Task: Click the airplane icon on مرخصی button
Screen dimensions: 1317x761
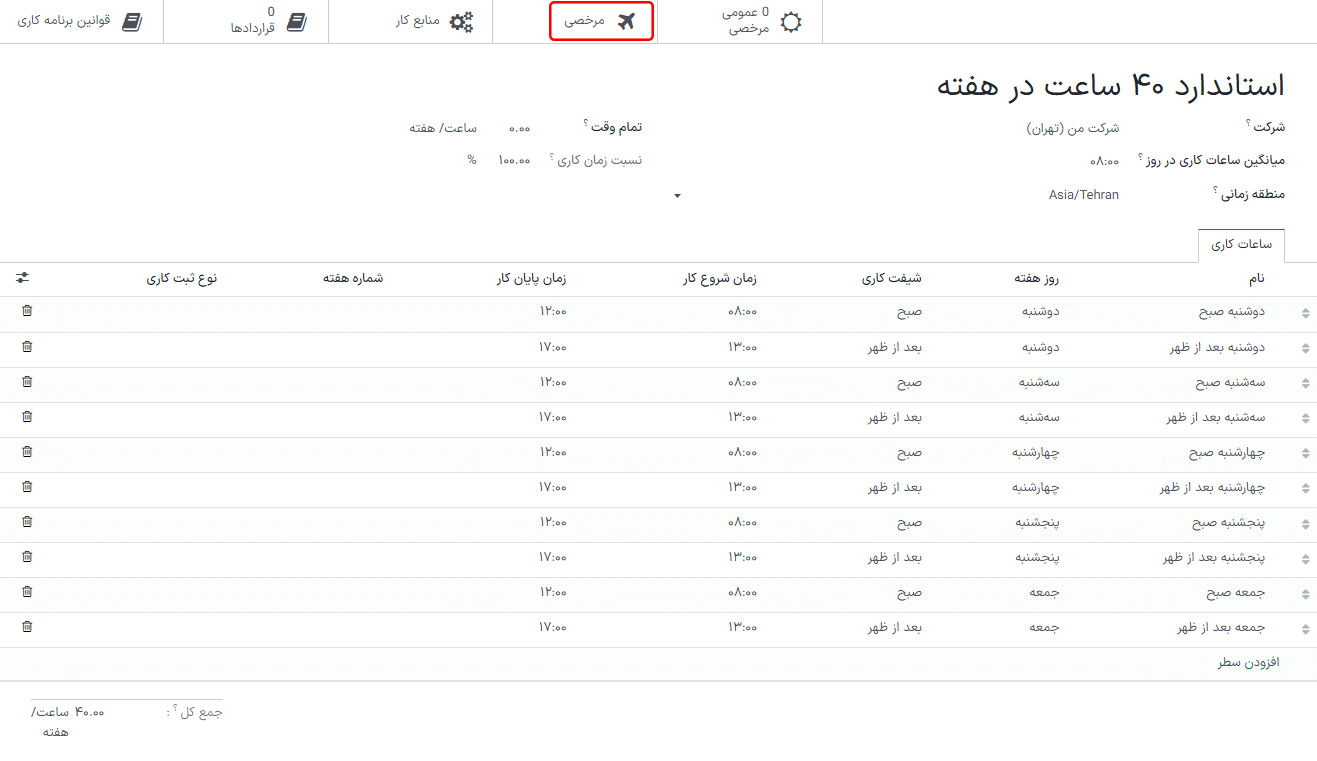Action: pos(627,20)
